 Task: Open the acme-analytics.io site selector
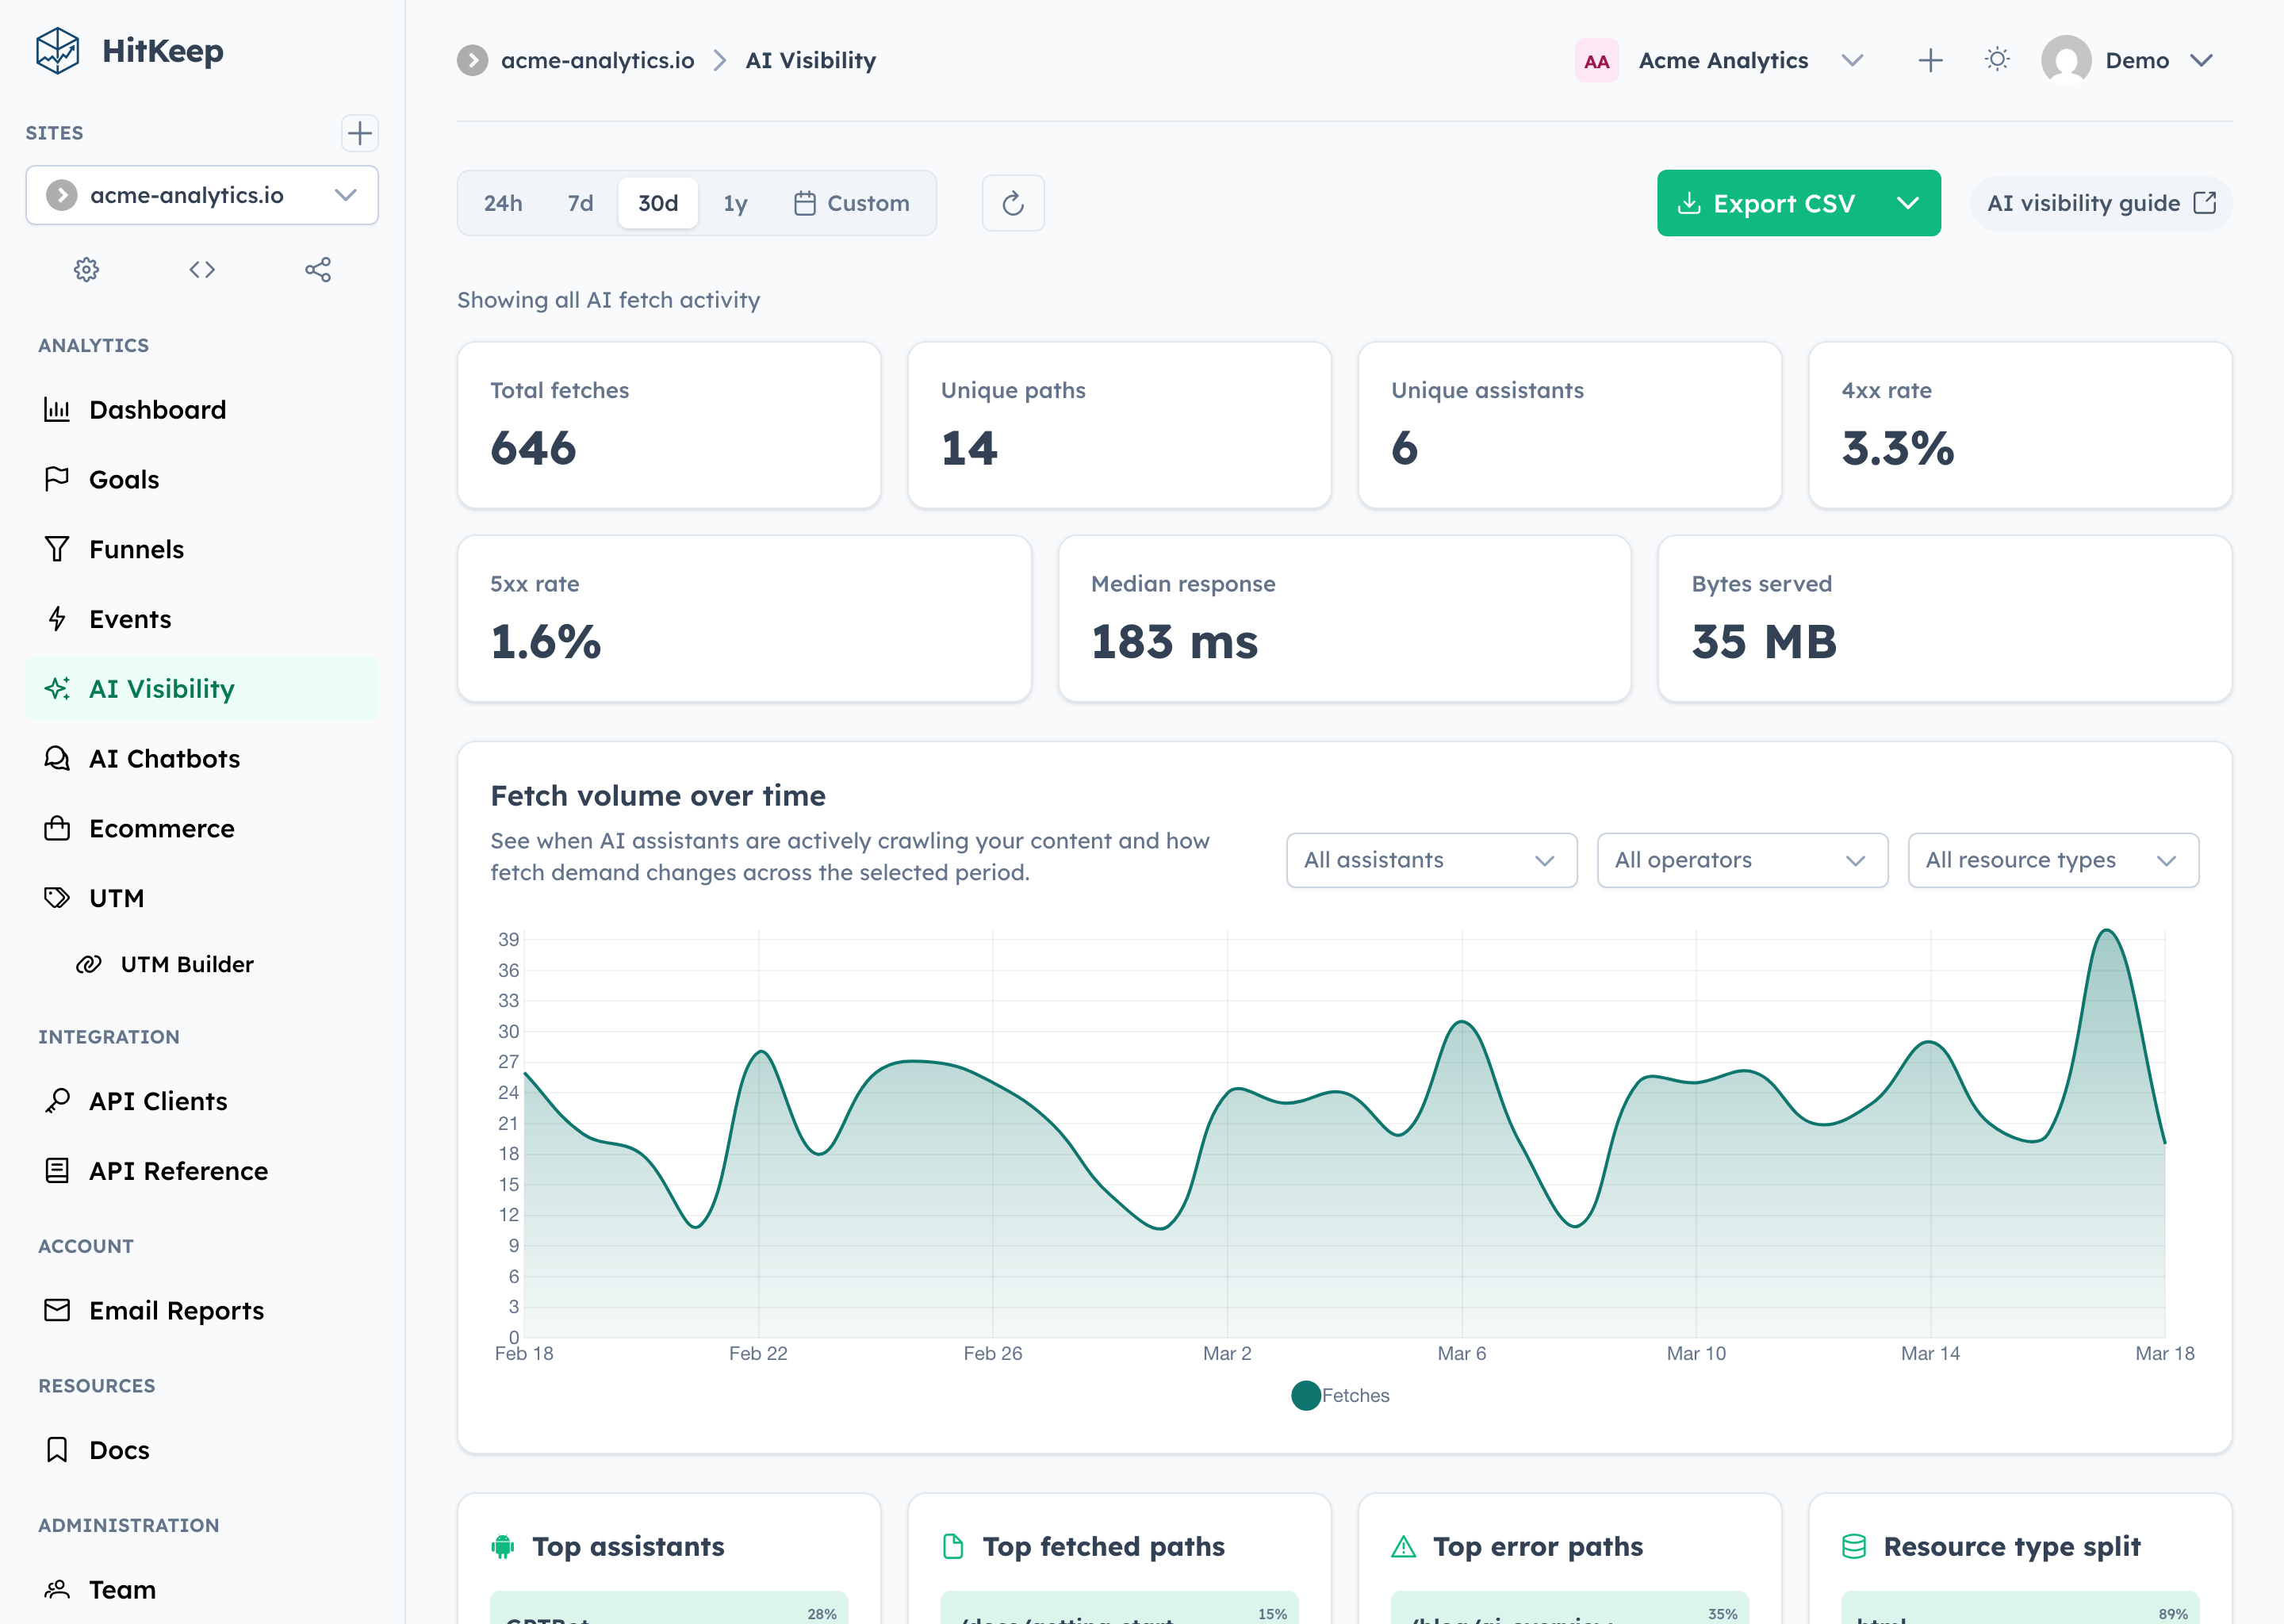tap(202, 196)
